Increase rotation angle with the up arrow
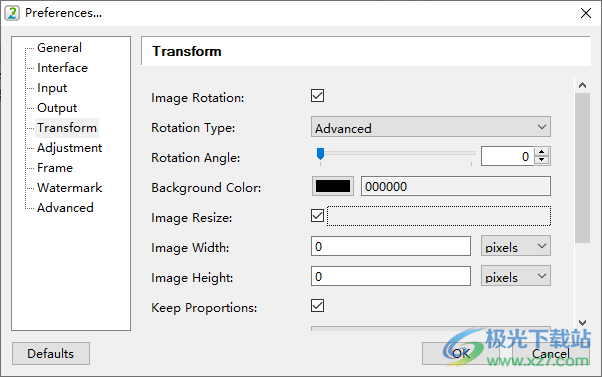 pos(541,152)
